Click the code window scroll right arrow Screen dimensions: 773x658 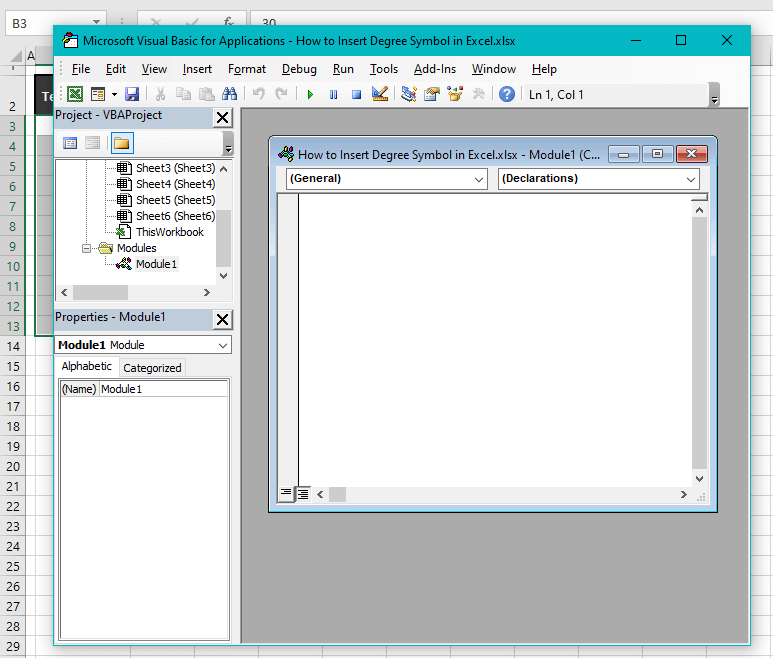click(x=683, y=494)
